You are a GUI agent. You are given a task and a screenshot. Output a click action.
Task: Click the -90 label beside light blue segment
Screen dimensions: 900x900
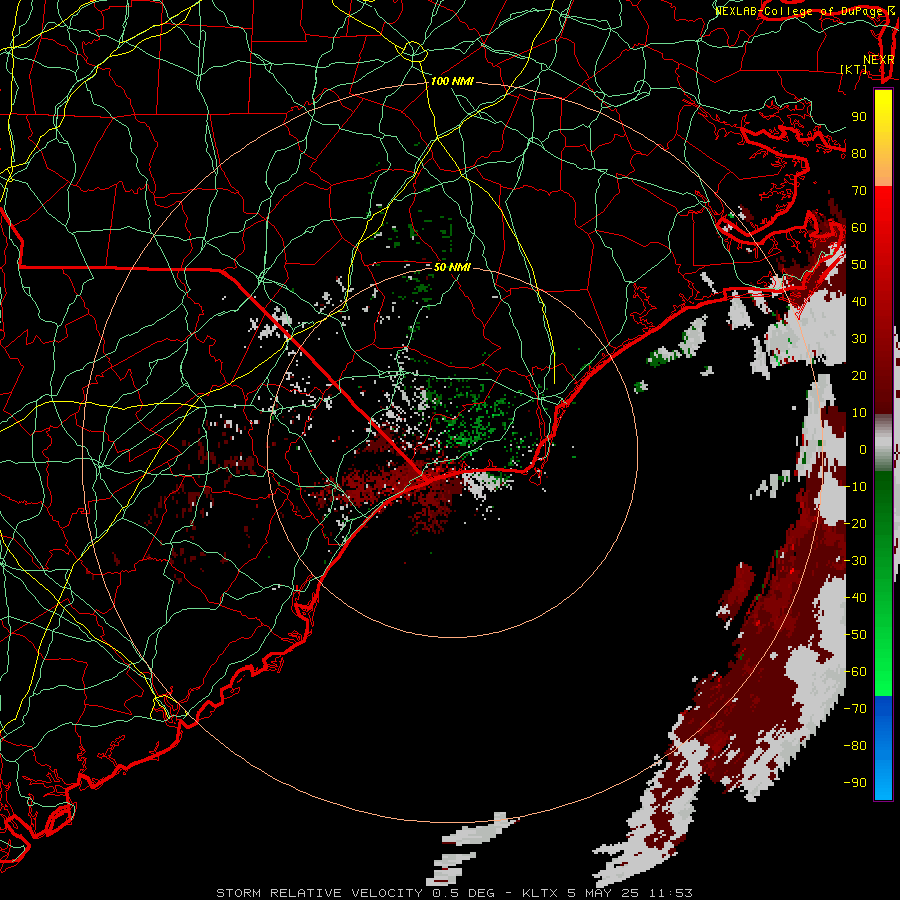[855, 783]
